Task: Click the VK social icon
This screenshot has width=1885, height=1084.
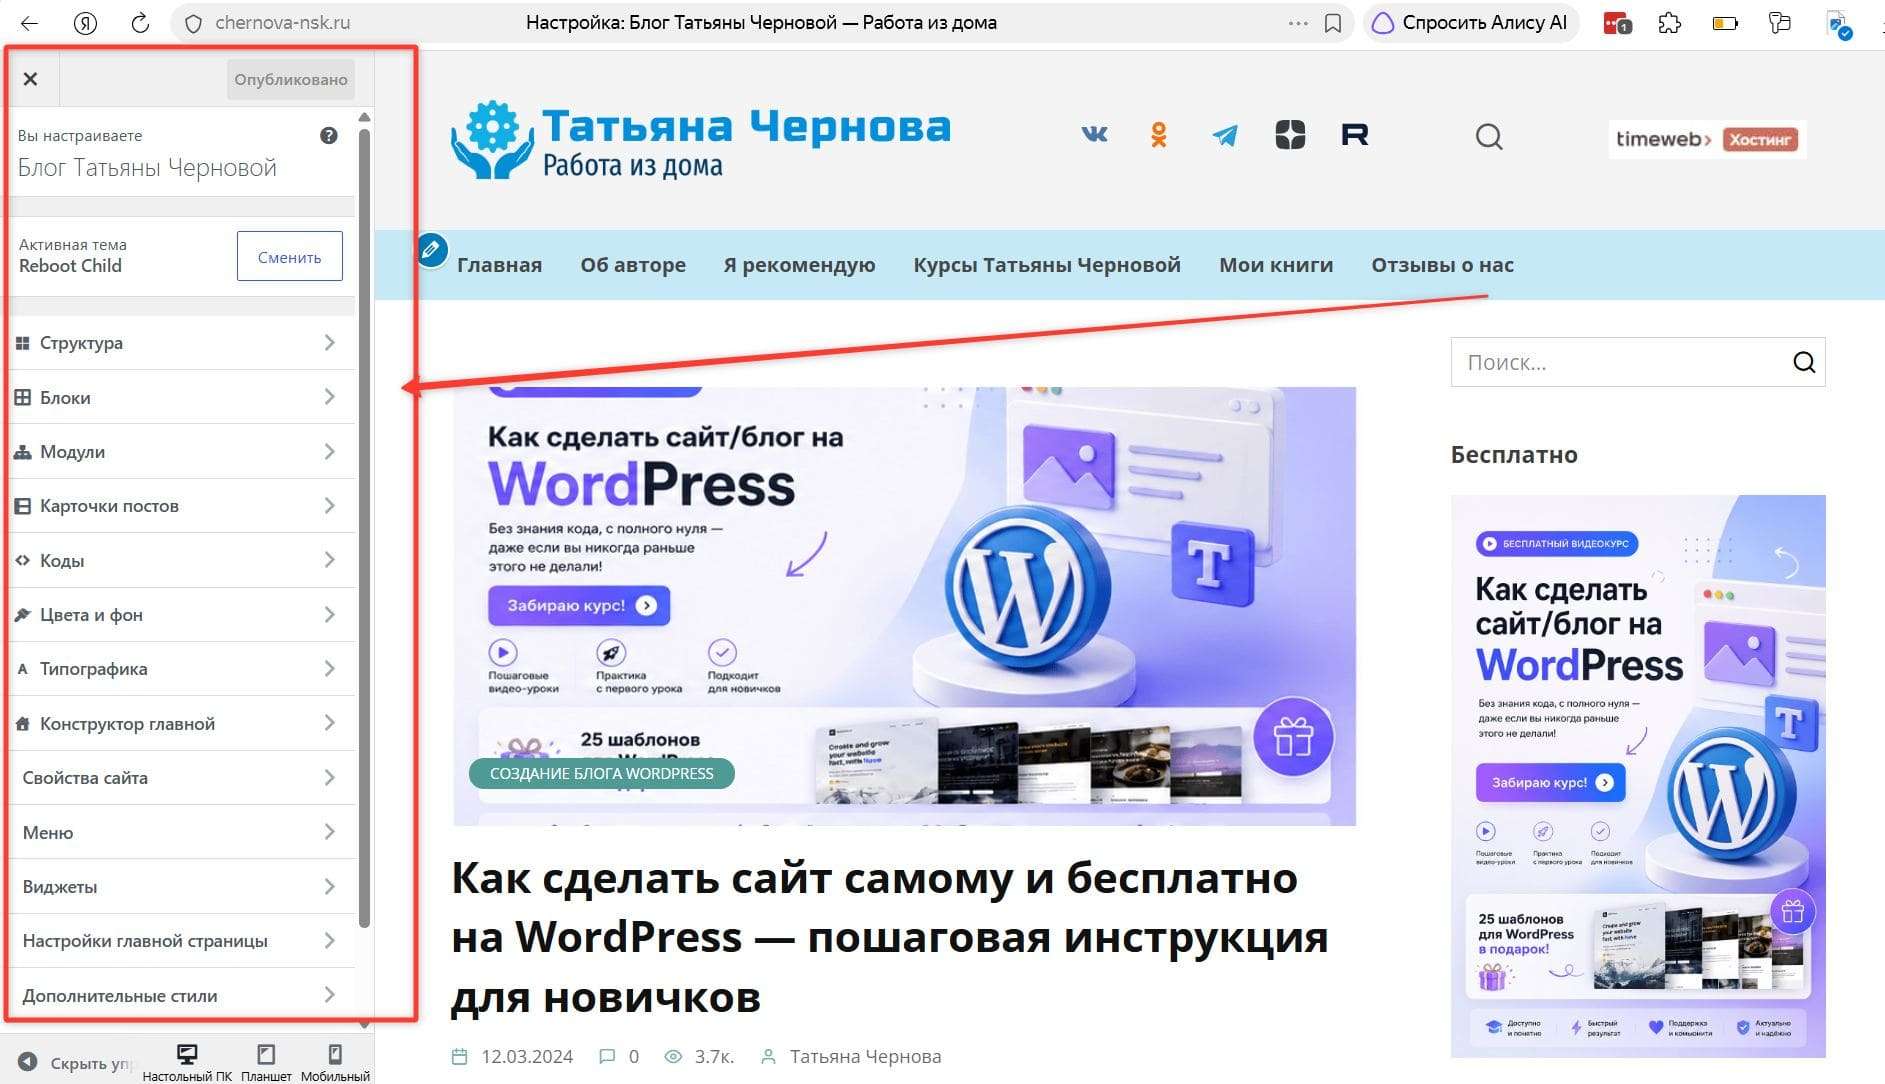Action: (1095, 134)
